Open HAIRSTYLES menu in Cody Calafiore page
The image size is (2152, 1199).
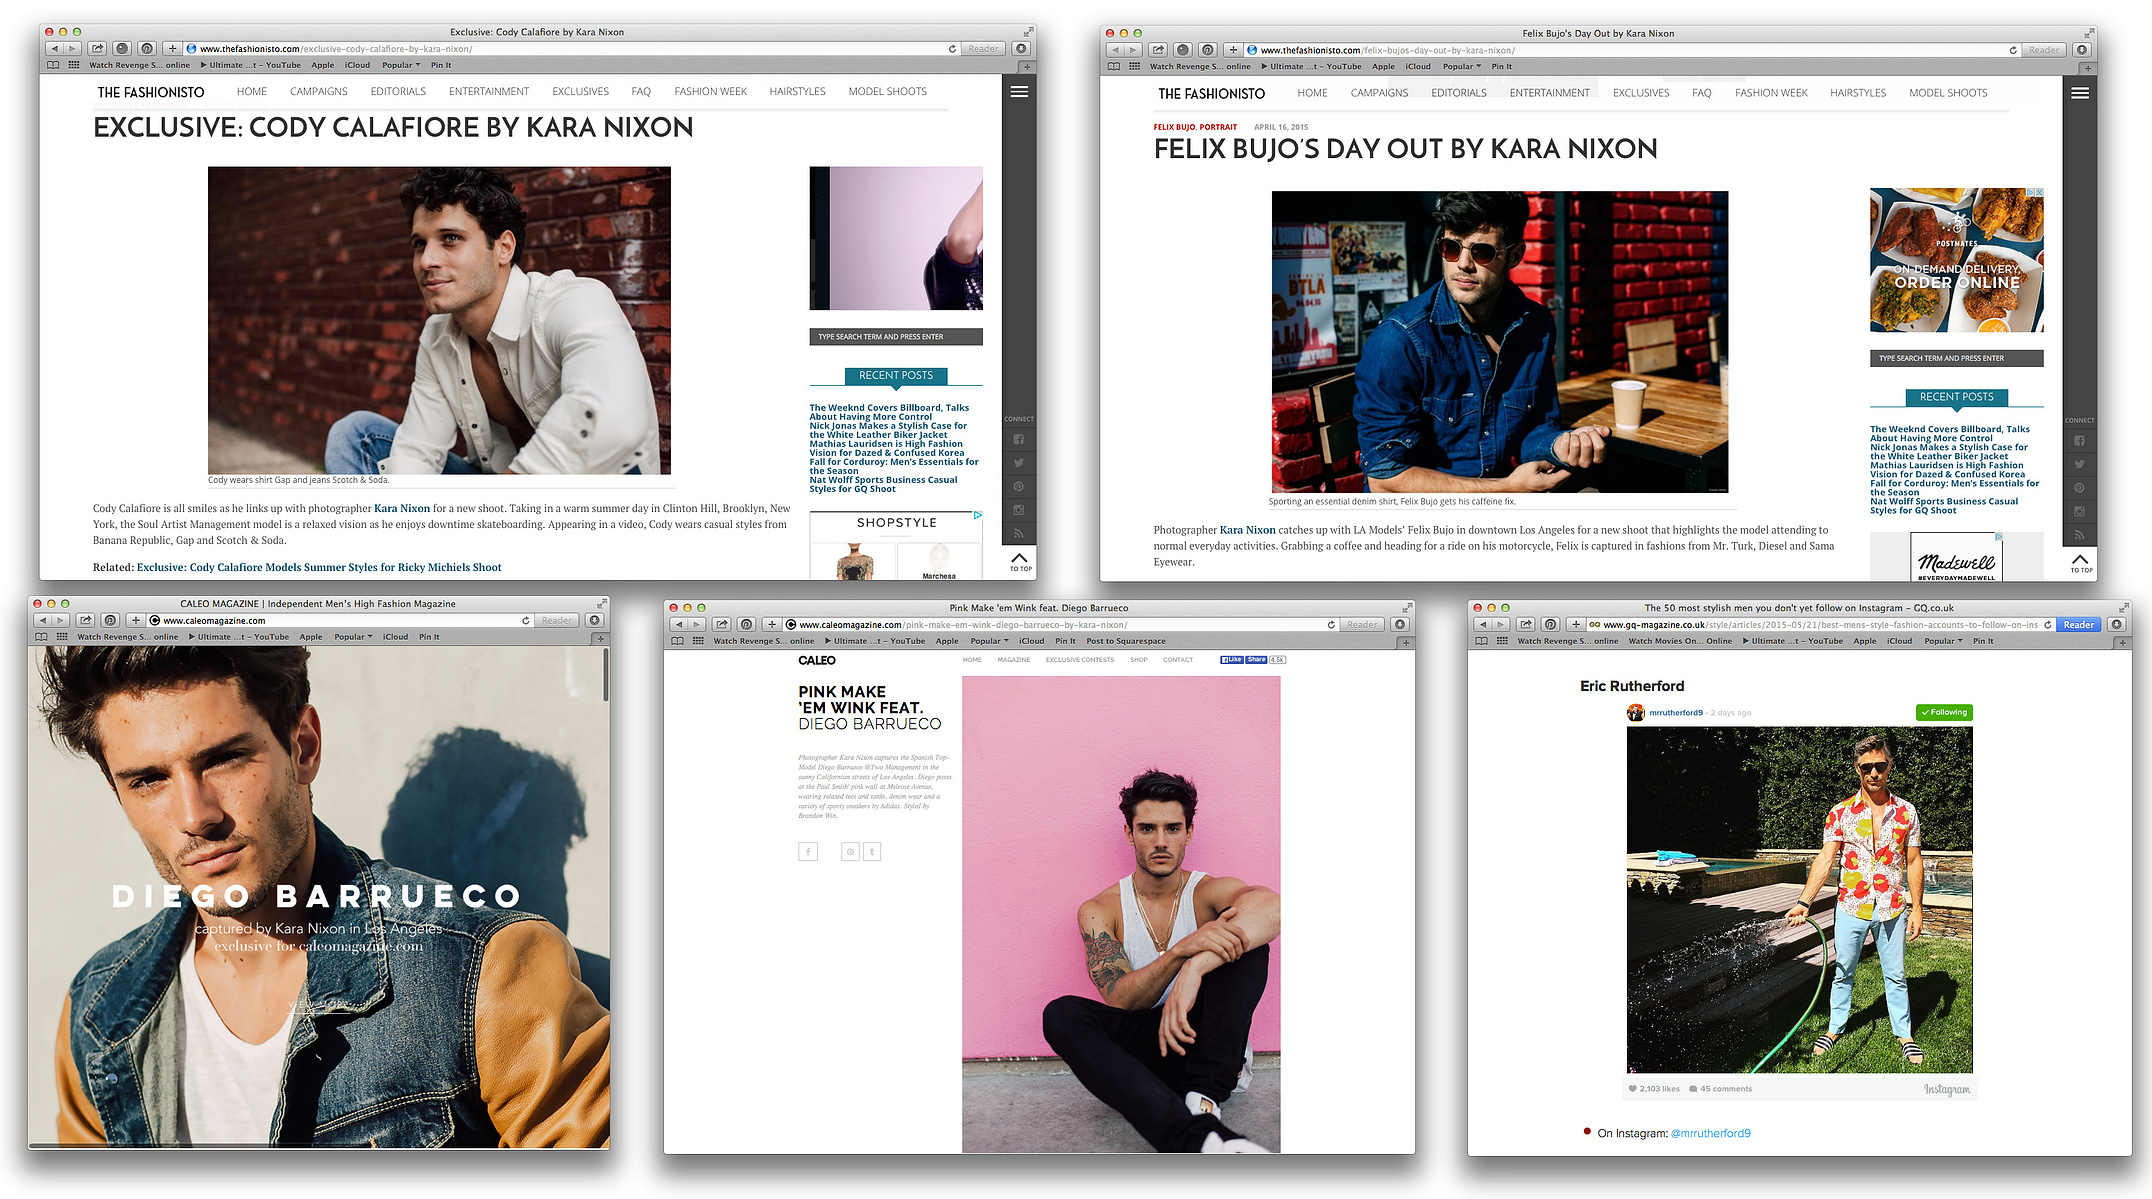[797, 91]
